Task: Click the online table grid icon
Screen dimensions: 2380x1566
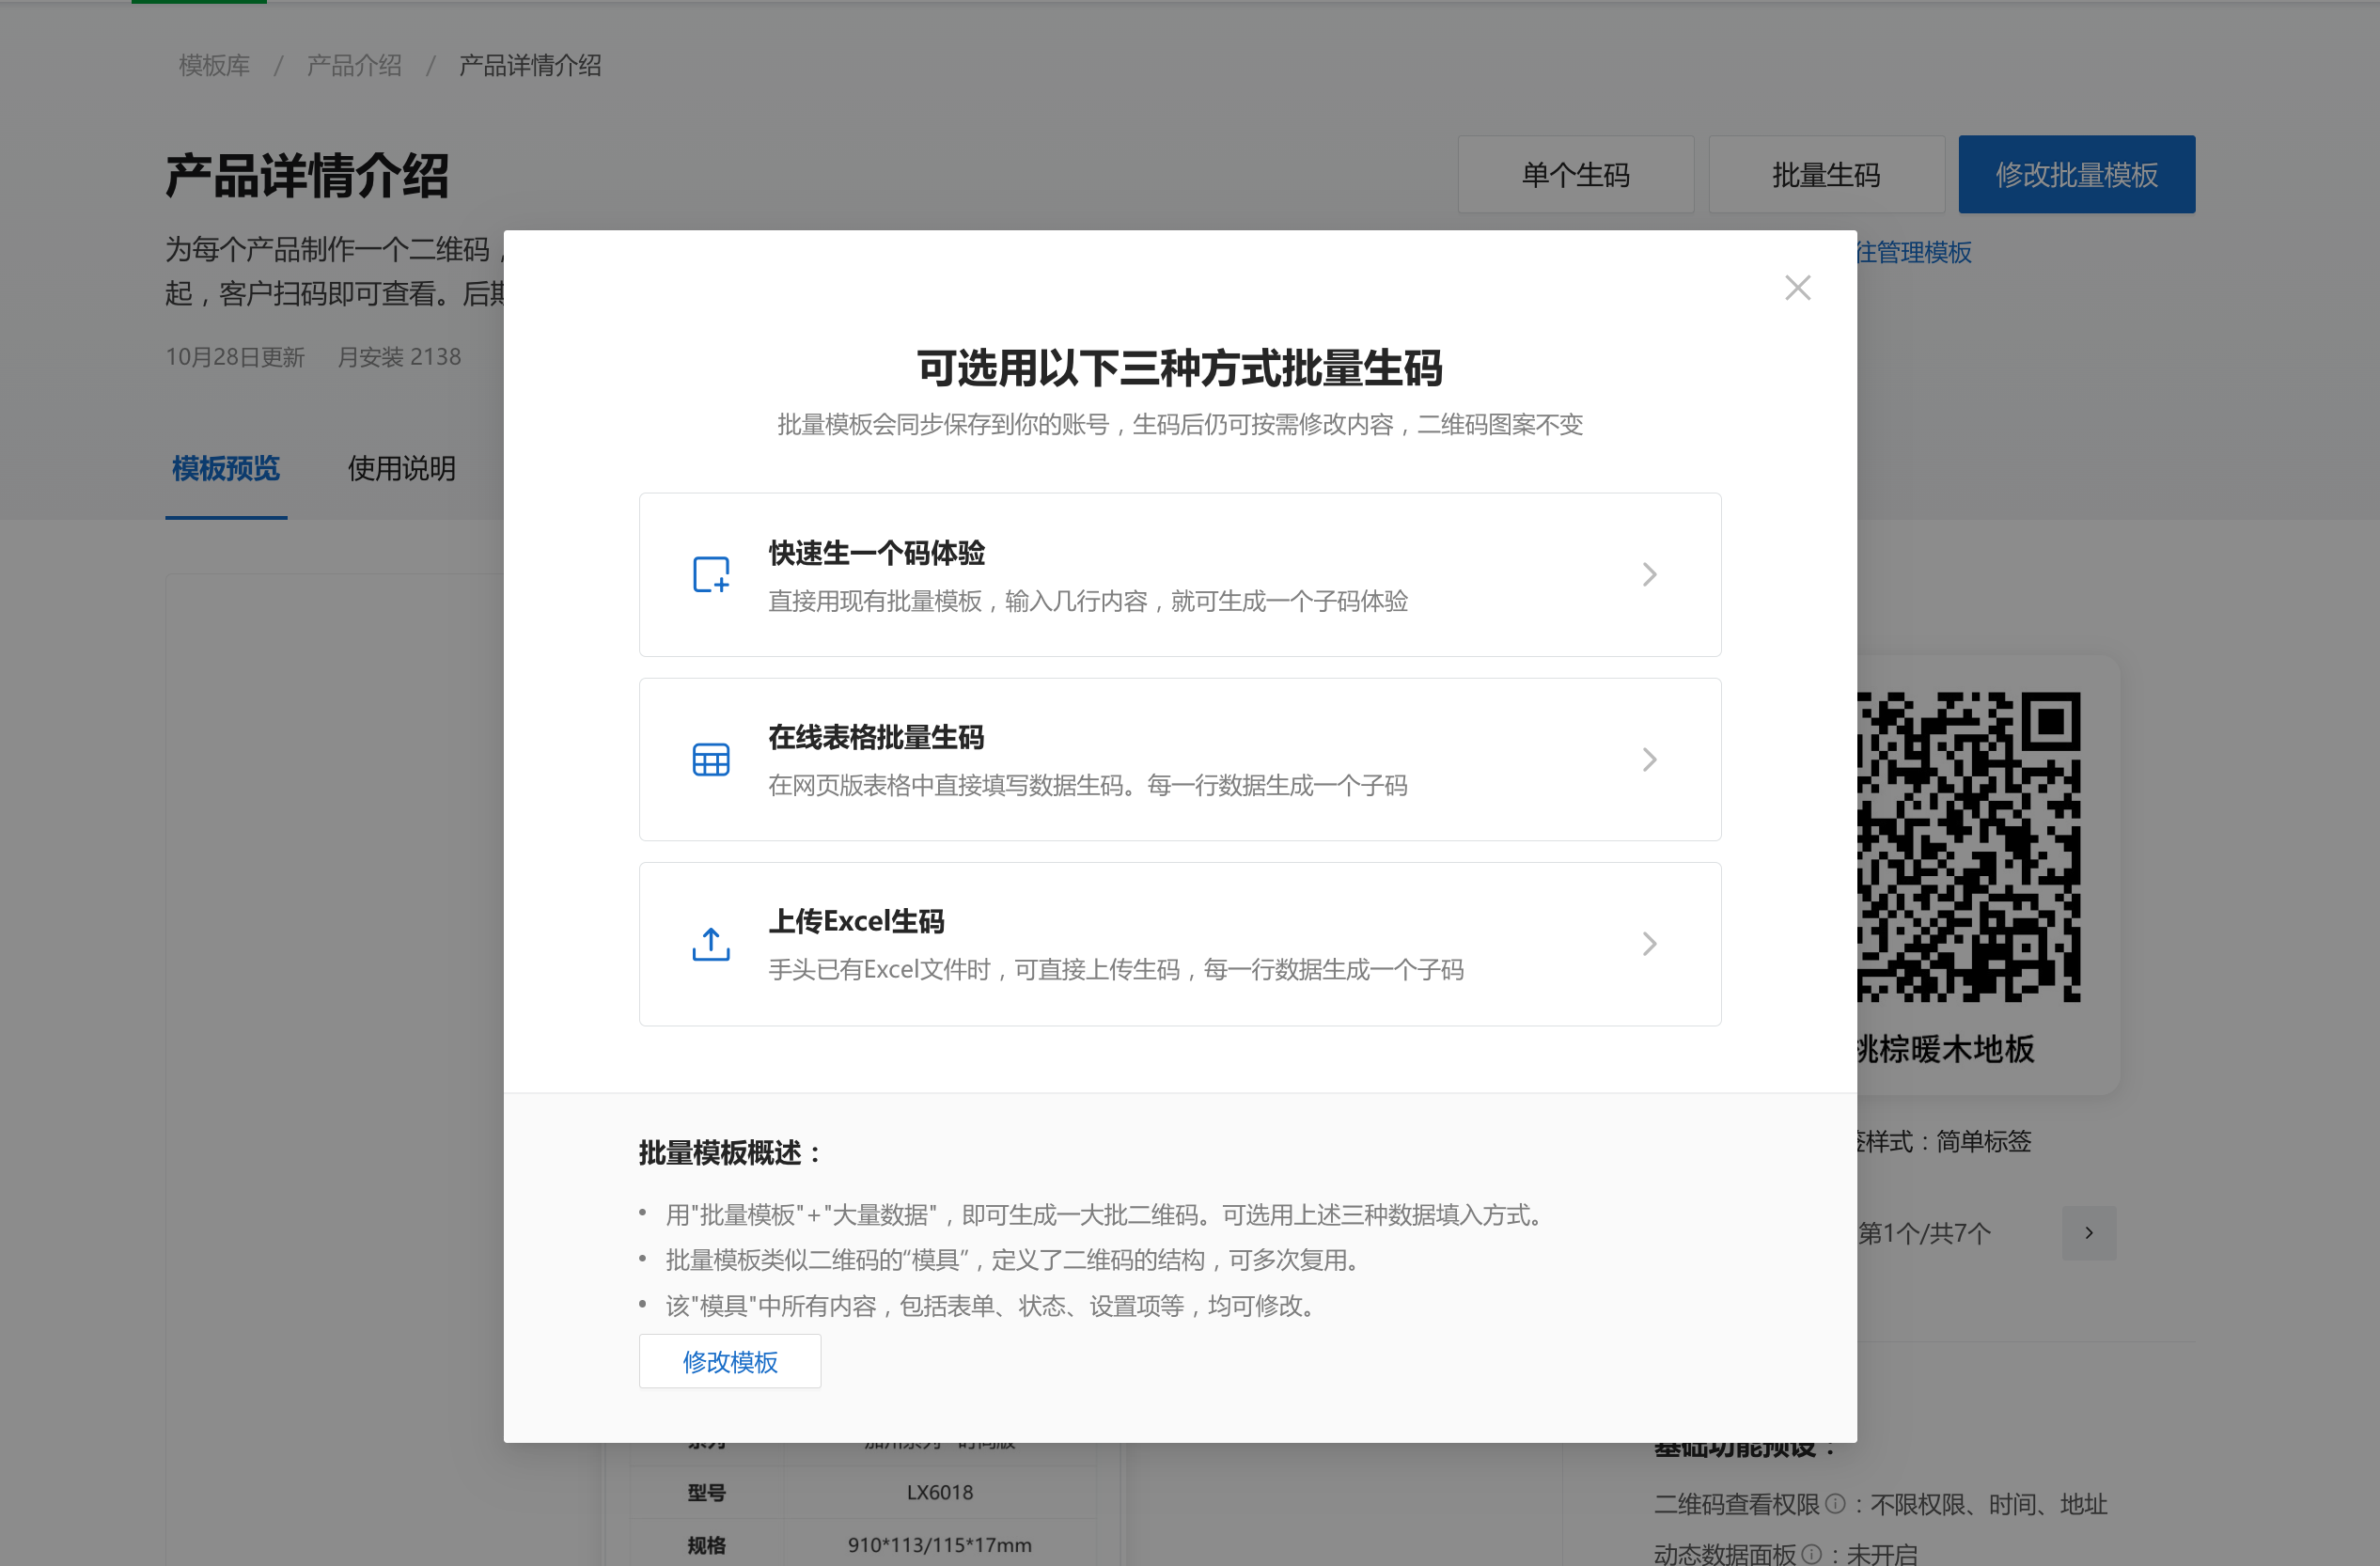Action: [x=711, y=759]
